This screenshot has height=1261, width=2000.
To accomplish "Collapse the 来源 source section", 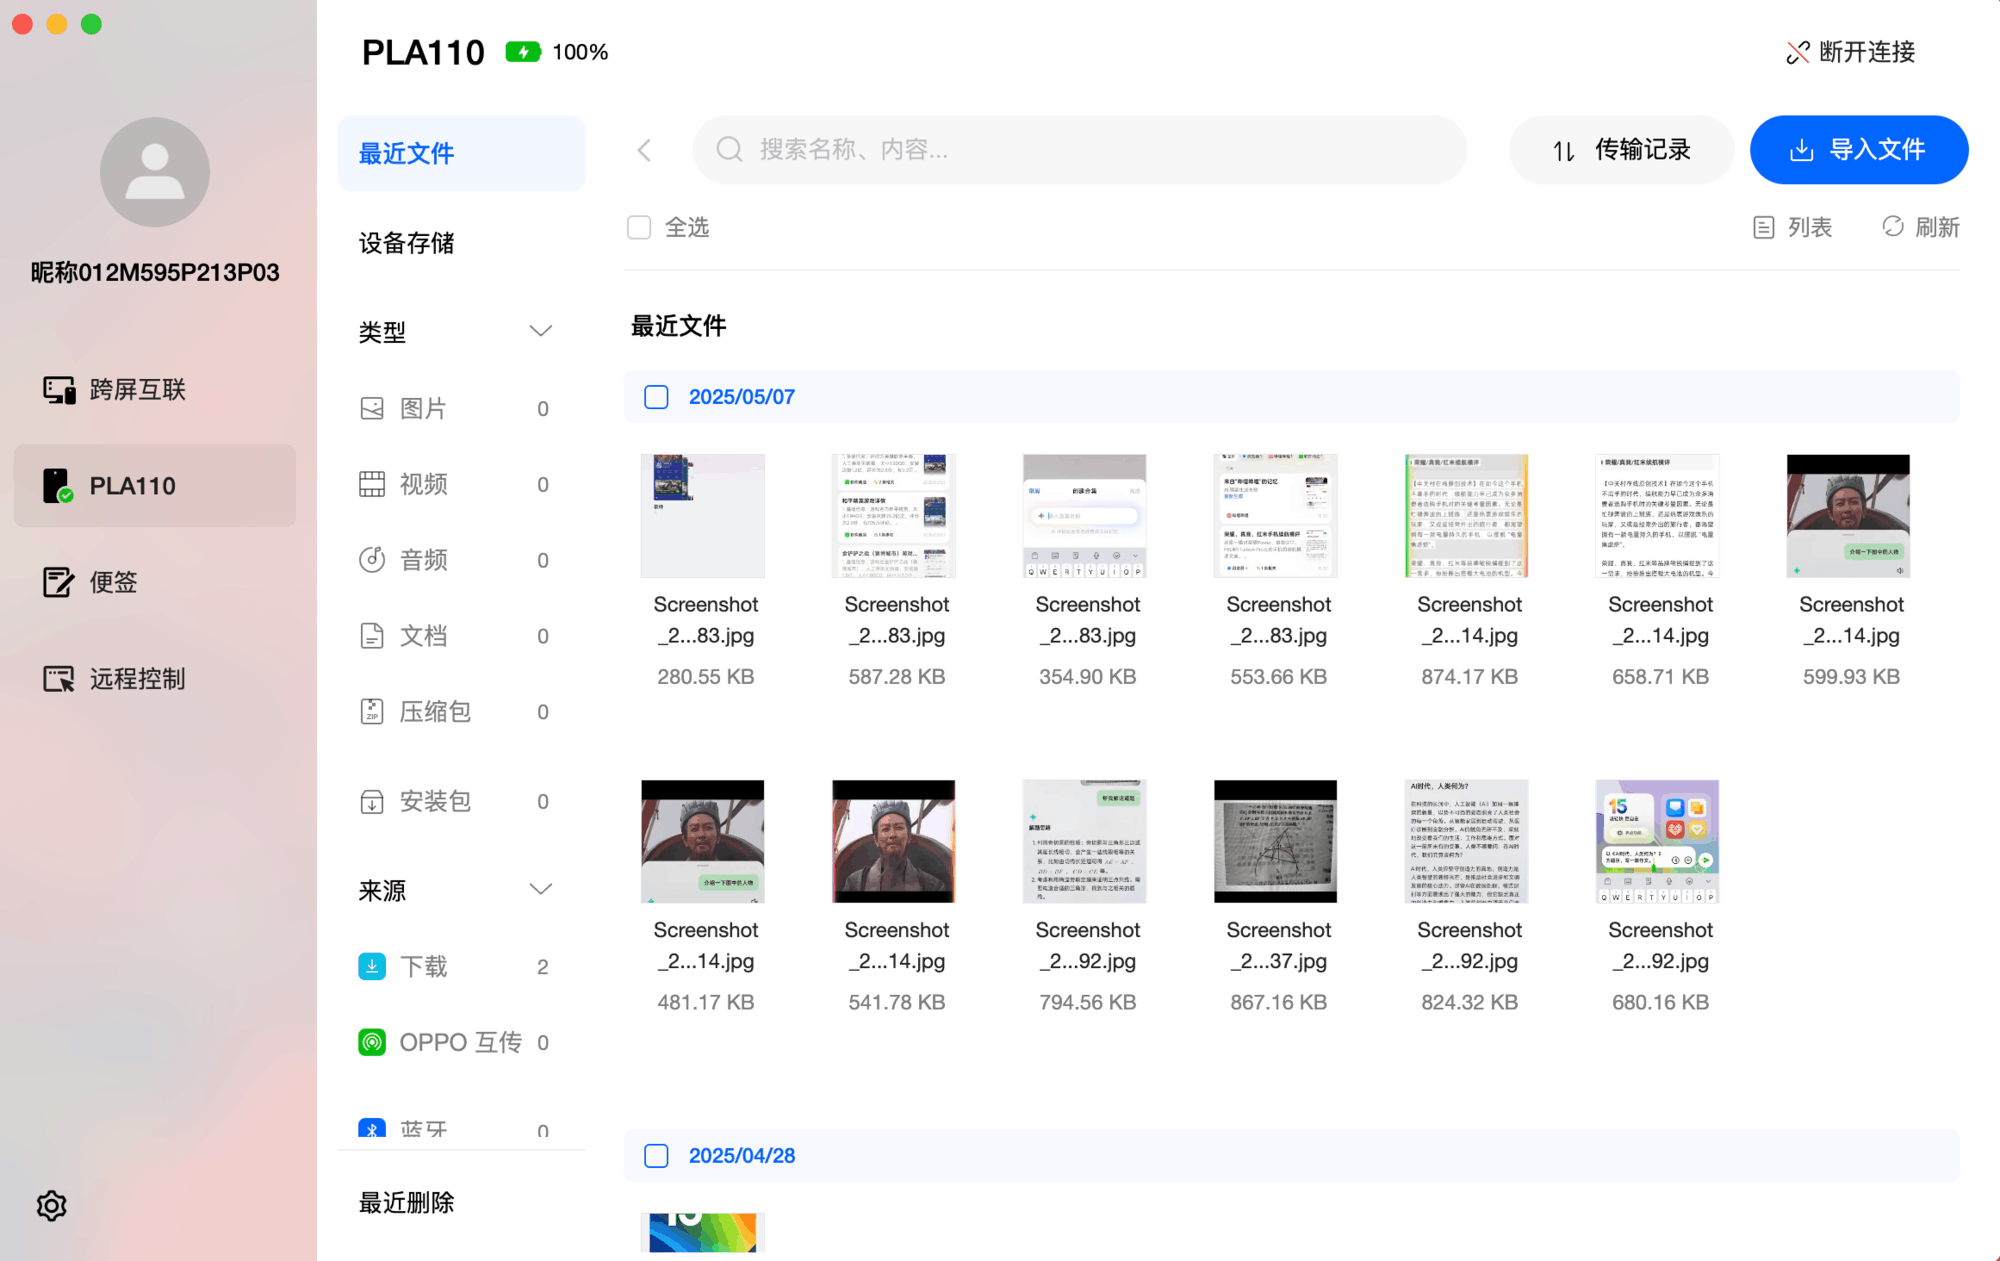I will [541, 888].
